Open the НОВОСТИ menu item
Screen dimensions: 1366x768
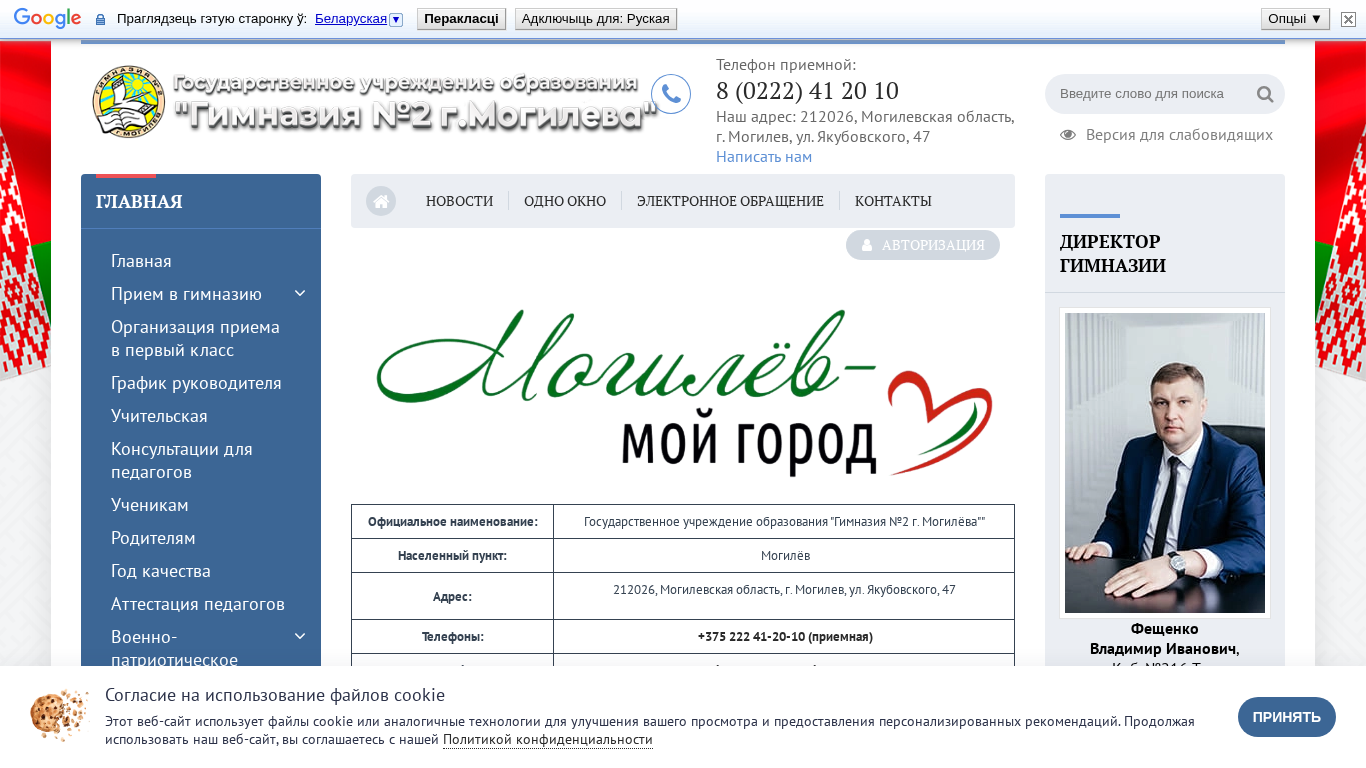point(459,201)
